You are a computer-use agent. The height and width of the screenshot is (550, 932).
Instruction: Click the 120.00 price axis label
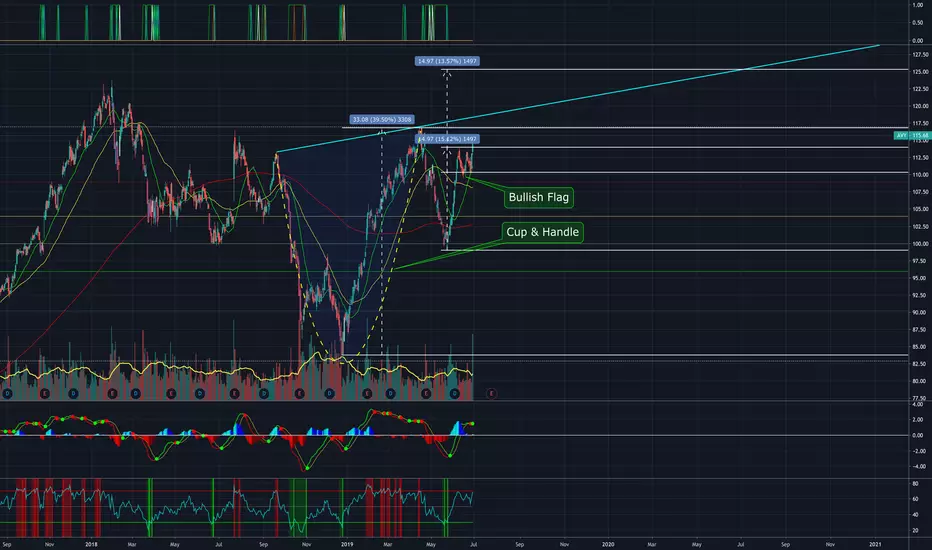click(x=920, y=106)
